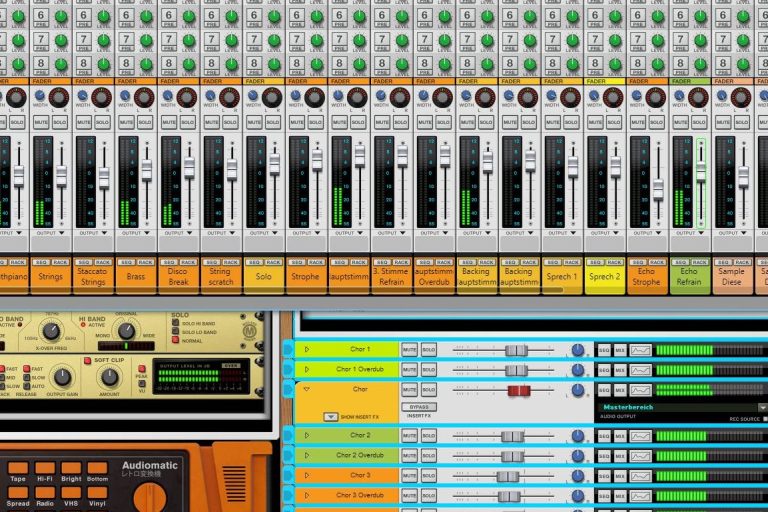Click the Solo channel volume fader
The height and width of the screenshot is (512, 768).
pos(274,162)
